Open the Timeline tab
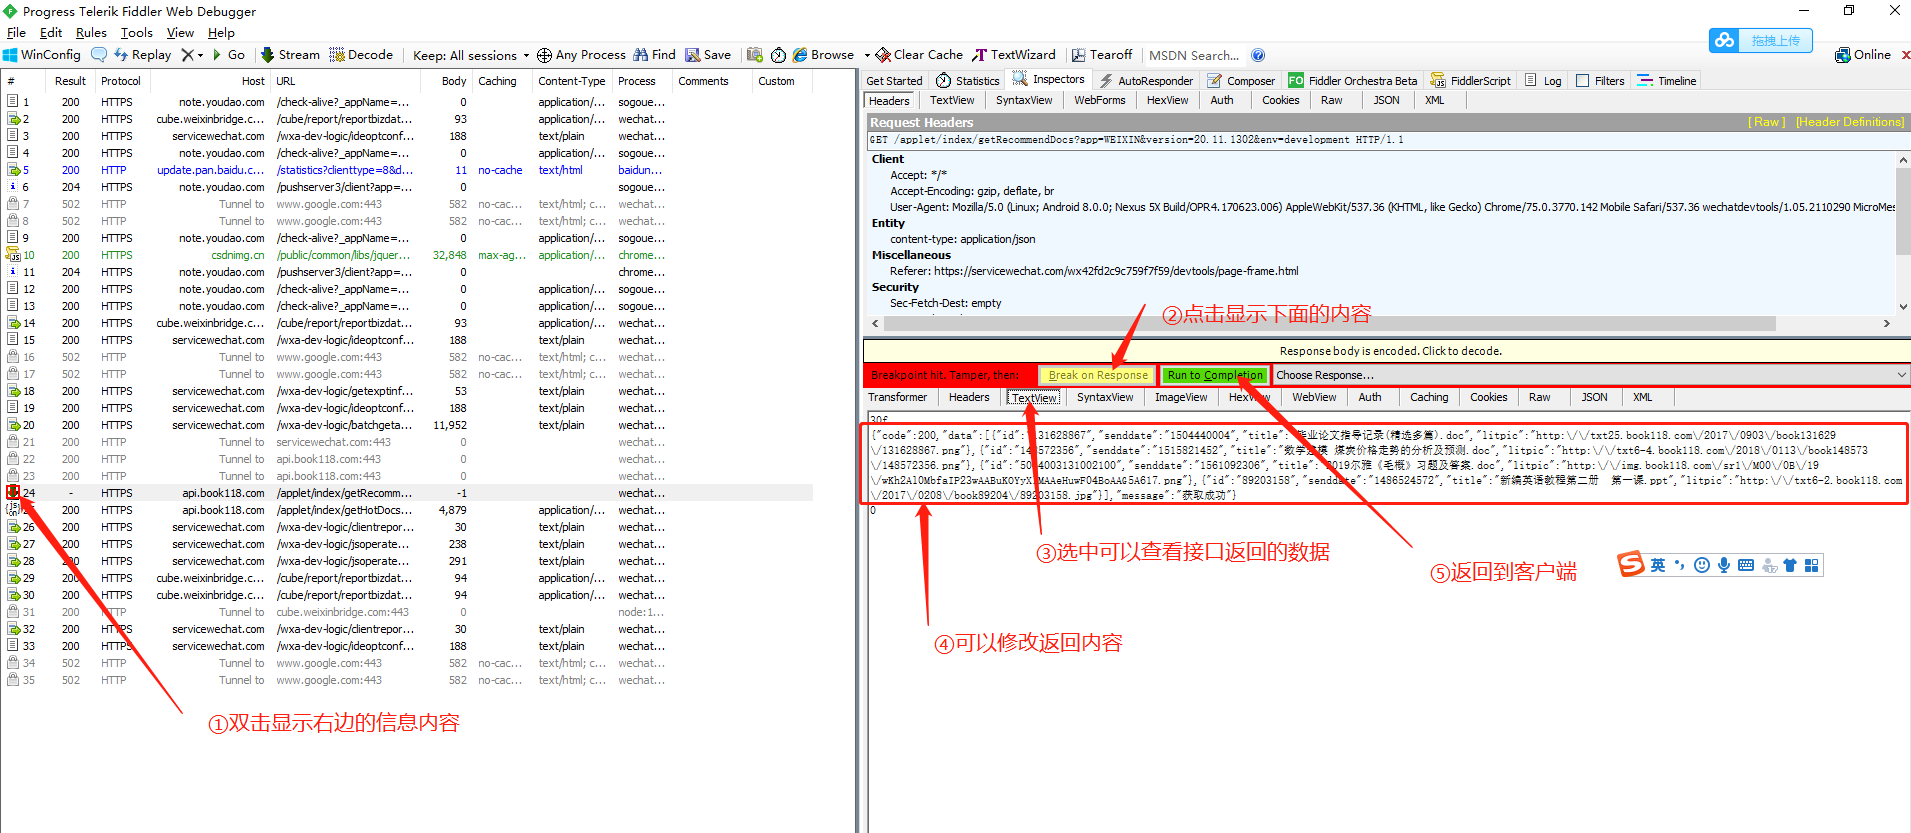This screenshot has height=833, width=1911. coord(1667,81)
